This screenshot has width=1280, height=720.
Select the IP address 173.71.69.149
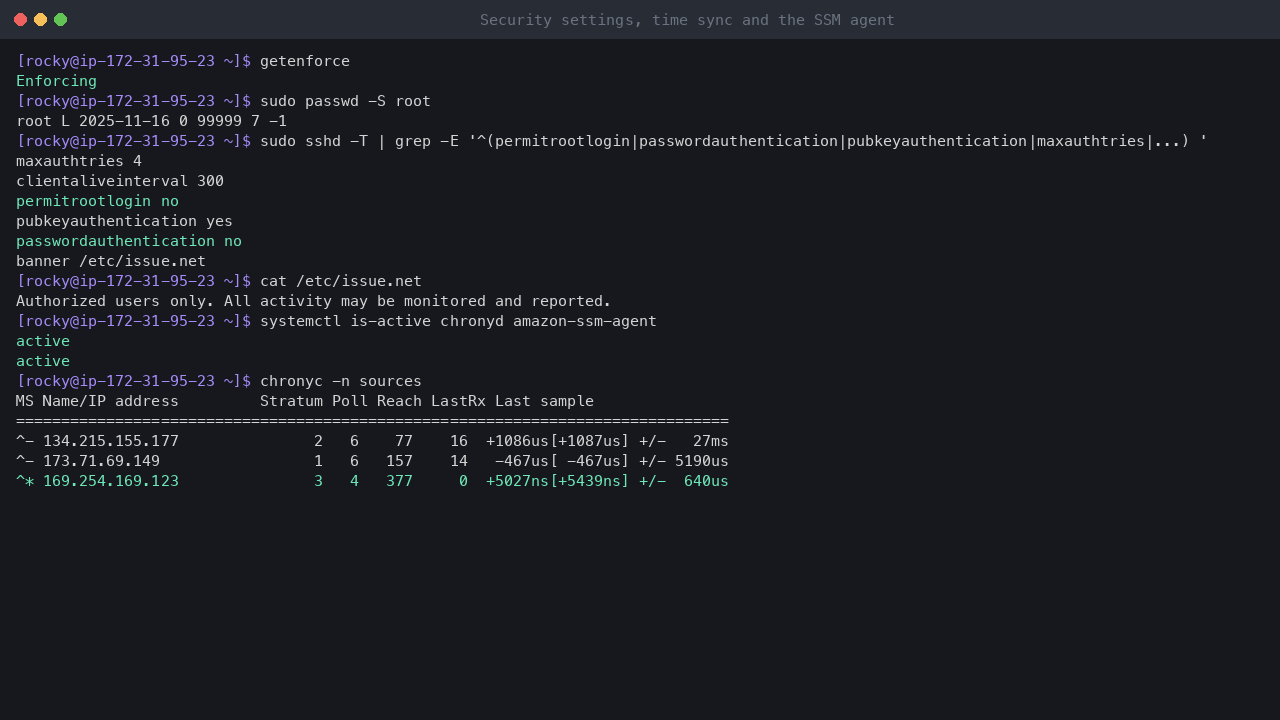101,461
